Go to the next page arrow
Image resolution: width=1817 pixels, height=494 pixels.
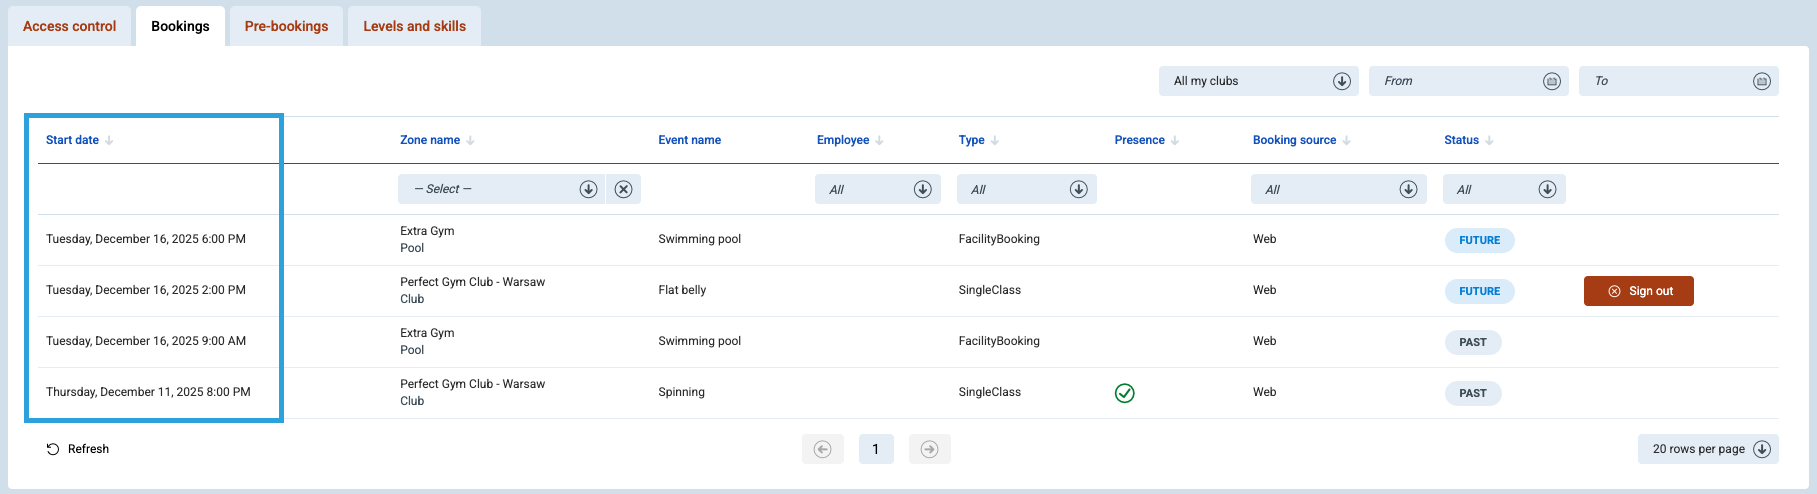(x=929, y=449)
